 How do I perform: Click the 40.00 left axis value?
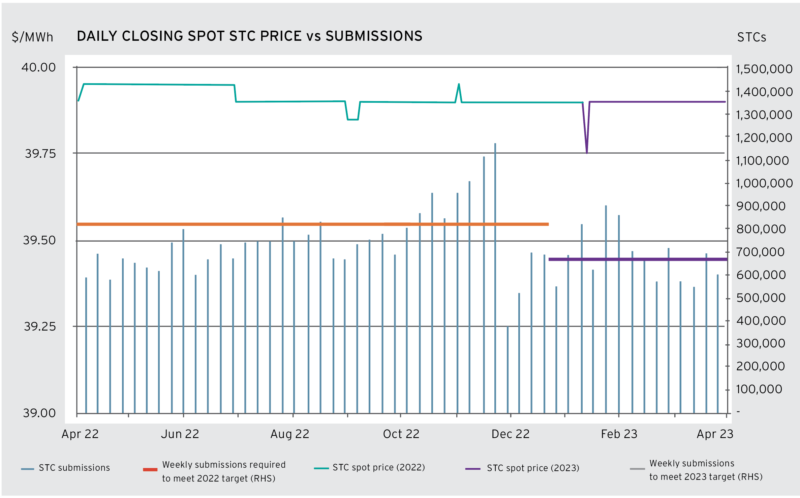point(38,67)
